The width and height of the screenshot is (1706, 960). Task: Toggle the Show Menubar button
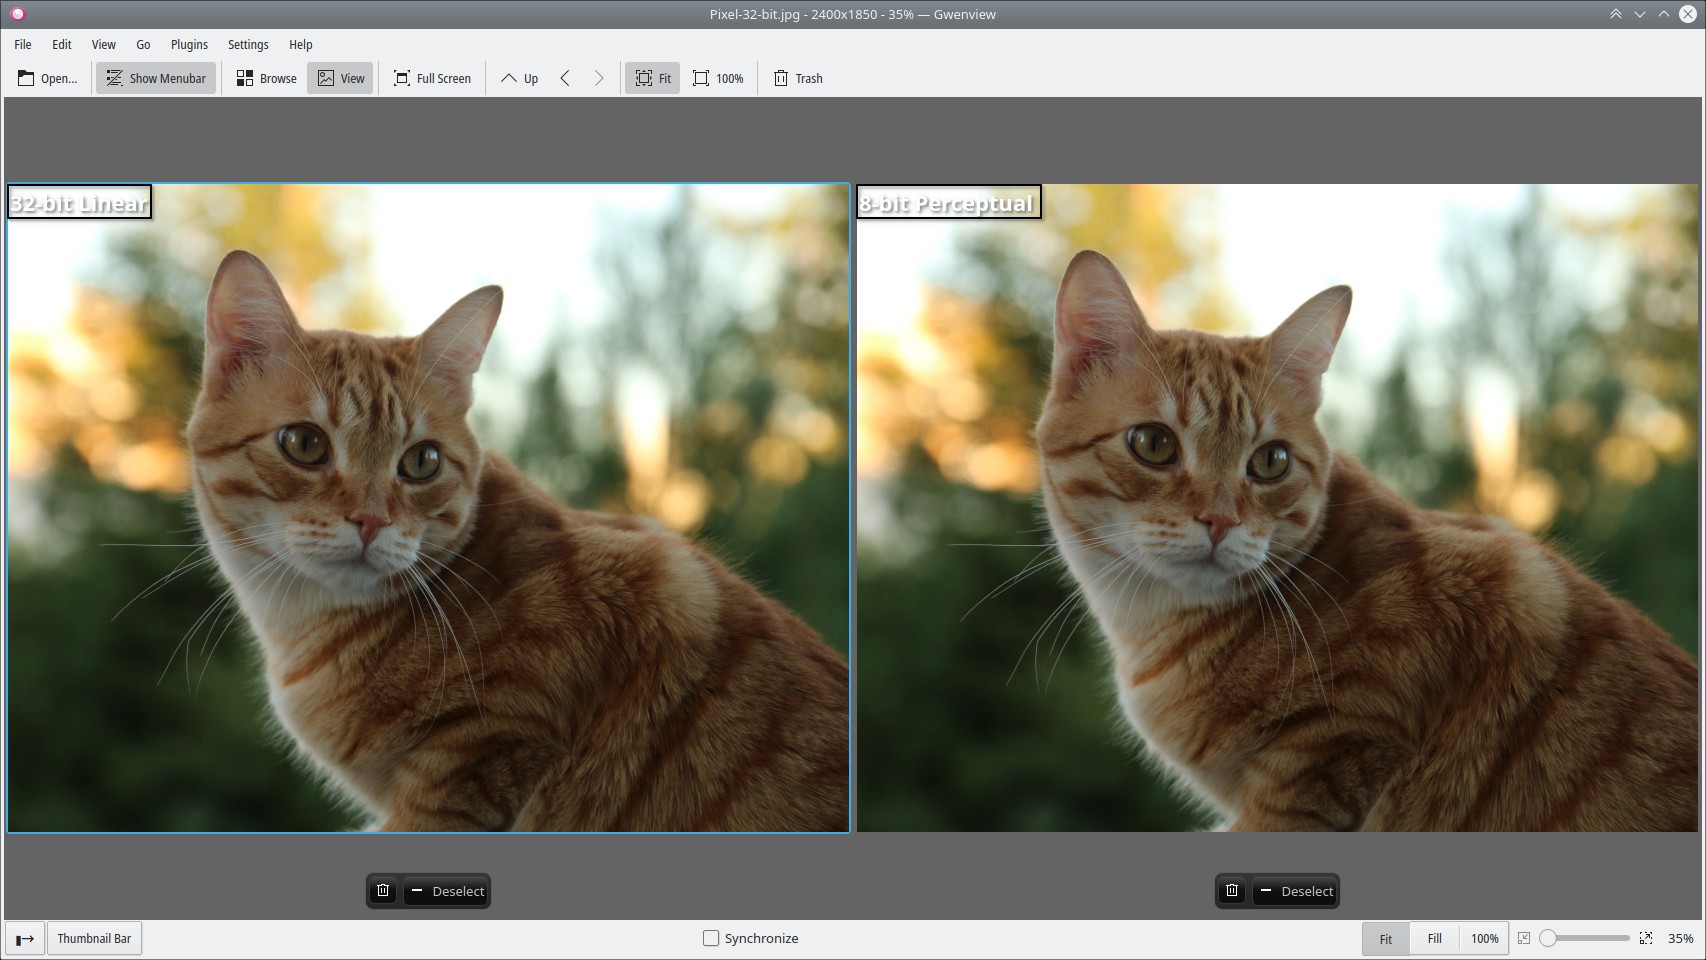tap(156, 78)
